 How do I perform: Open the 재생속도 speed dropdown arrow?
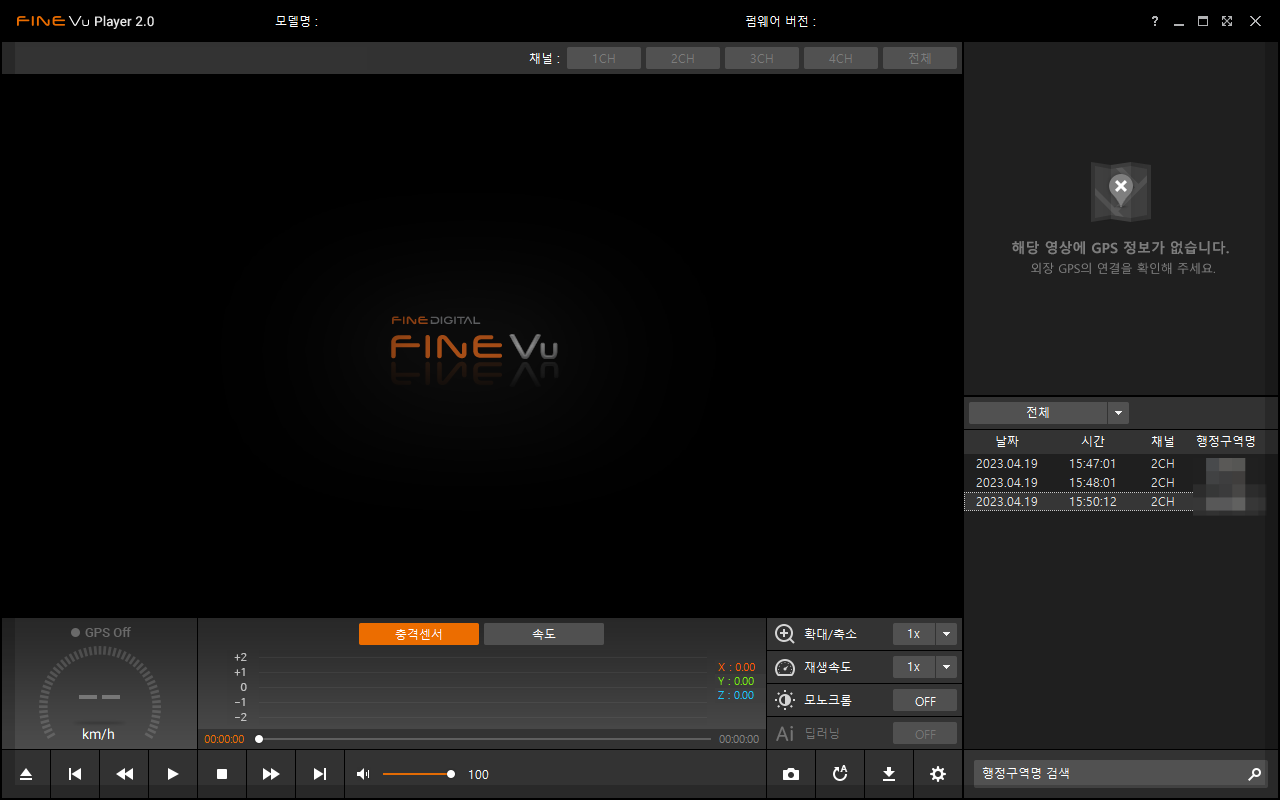click(x=947, y=667)
